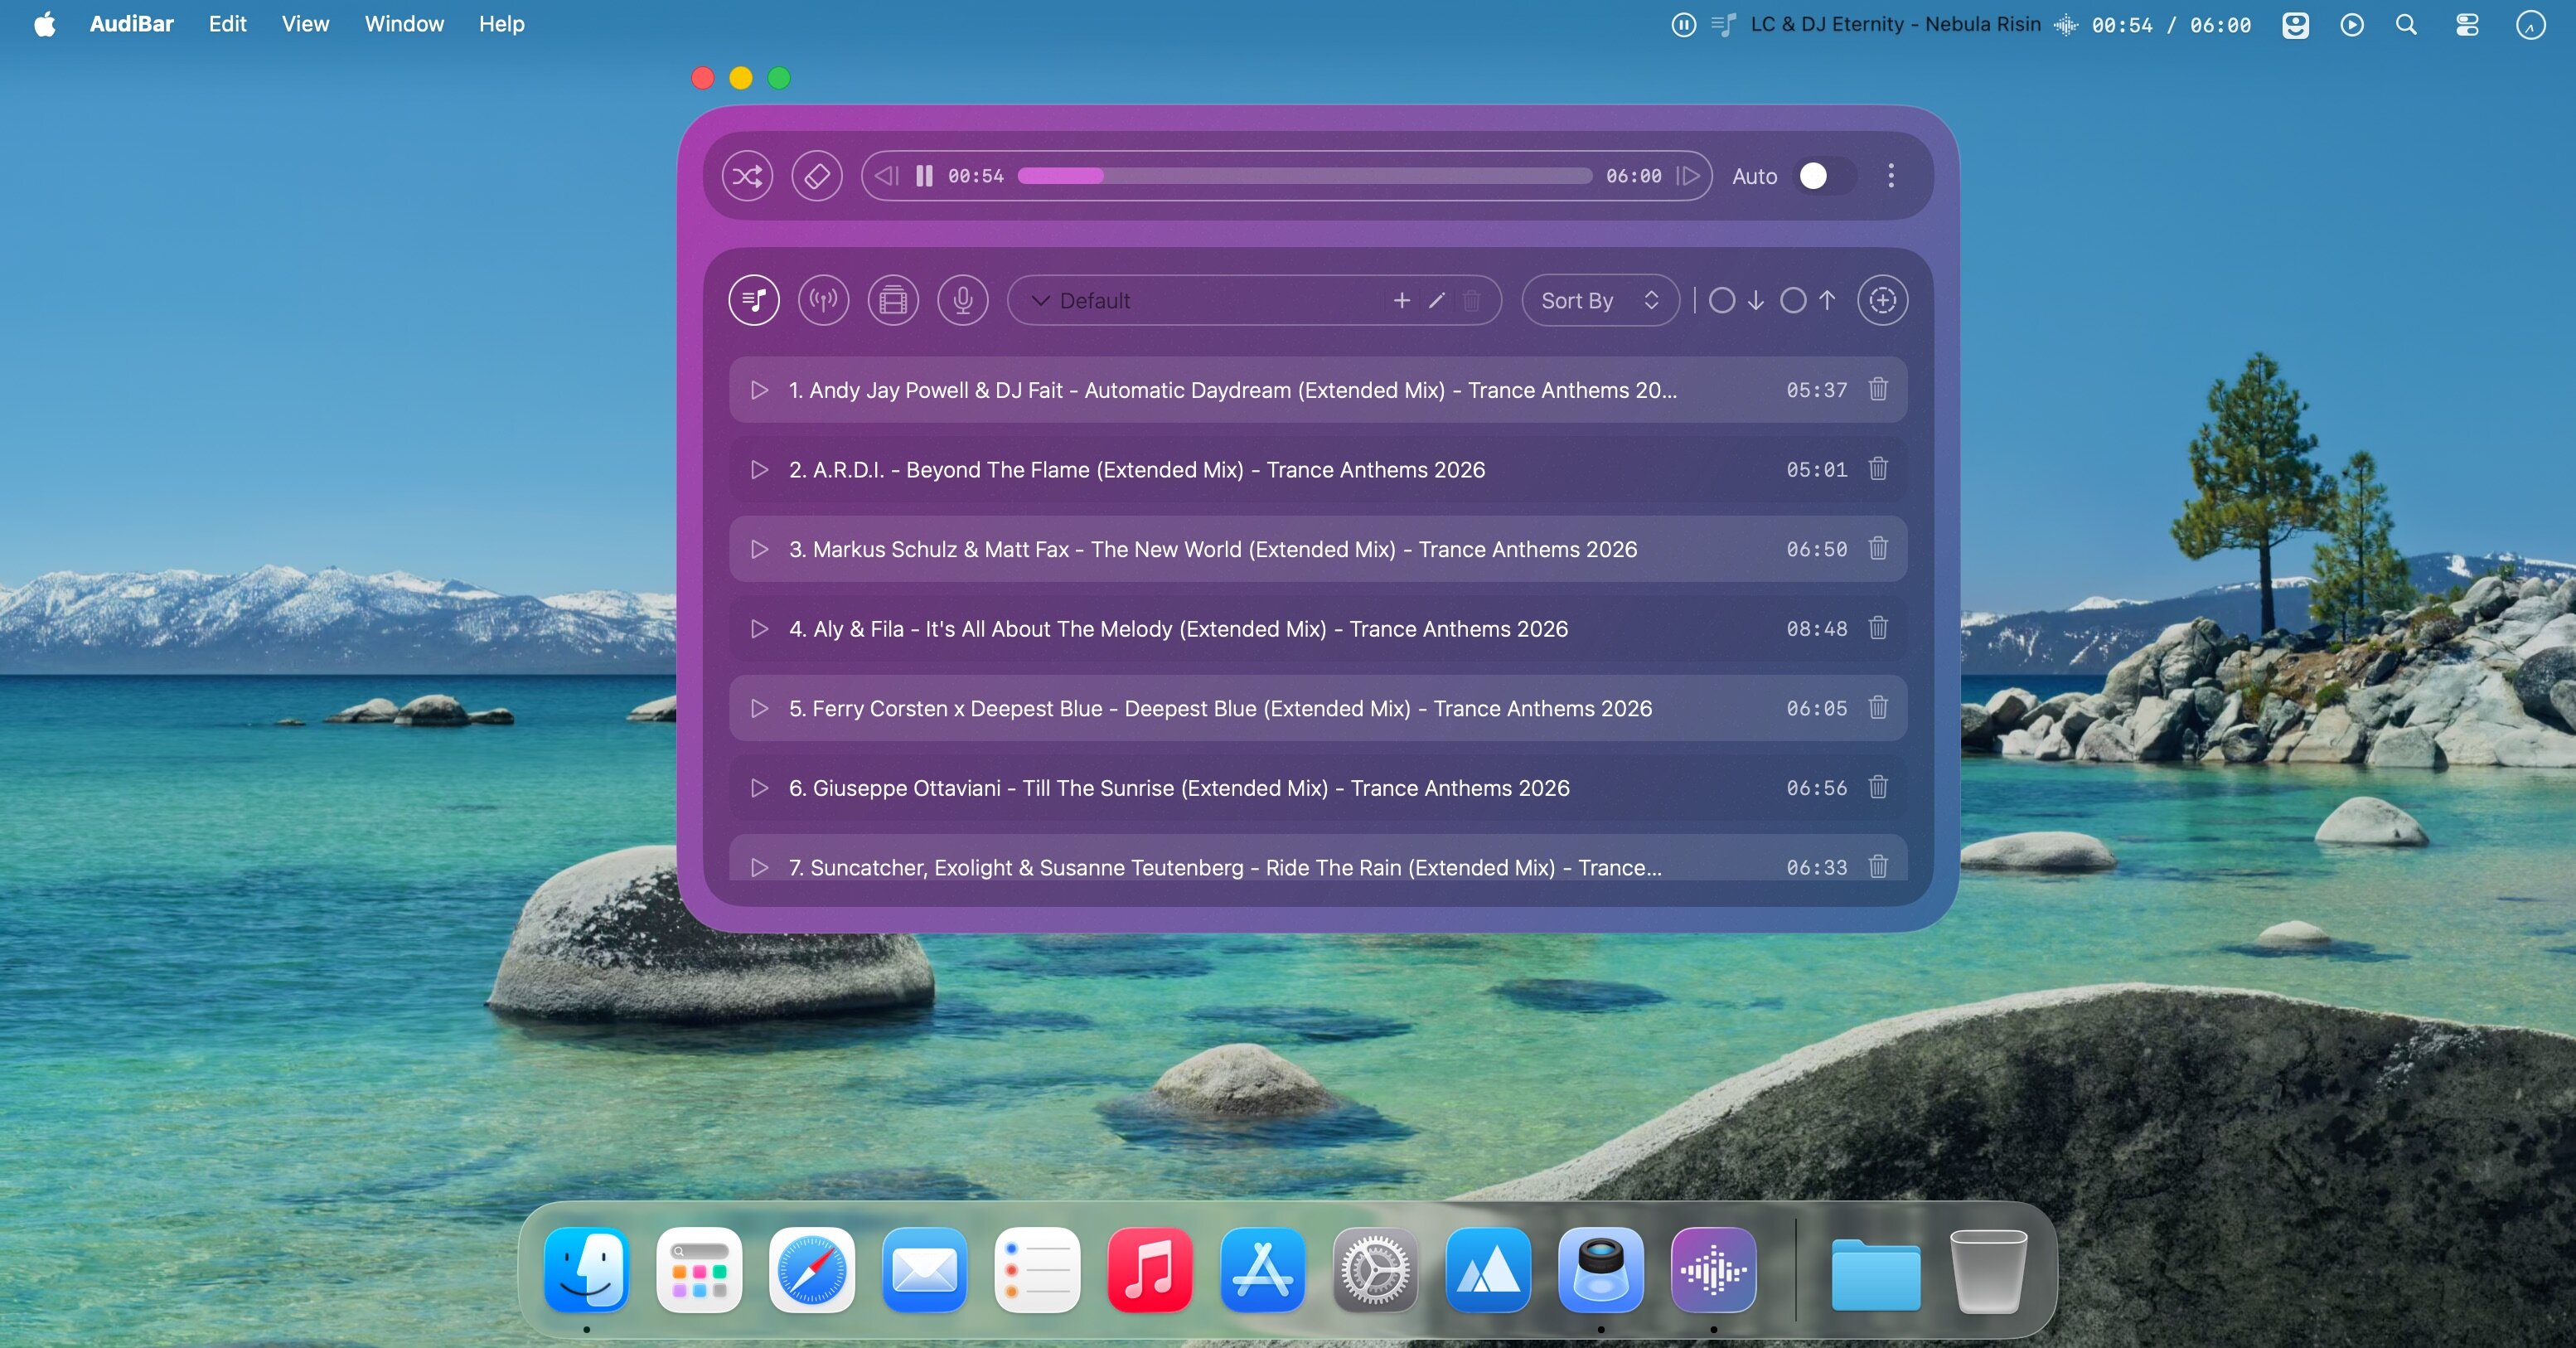
Task: Select the music playlist icon
Action: pos(754,300)
